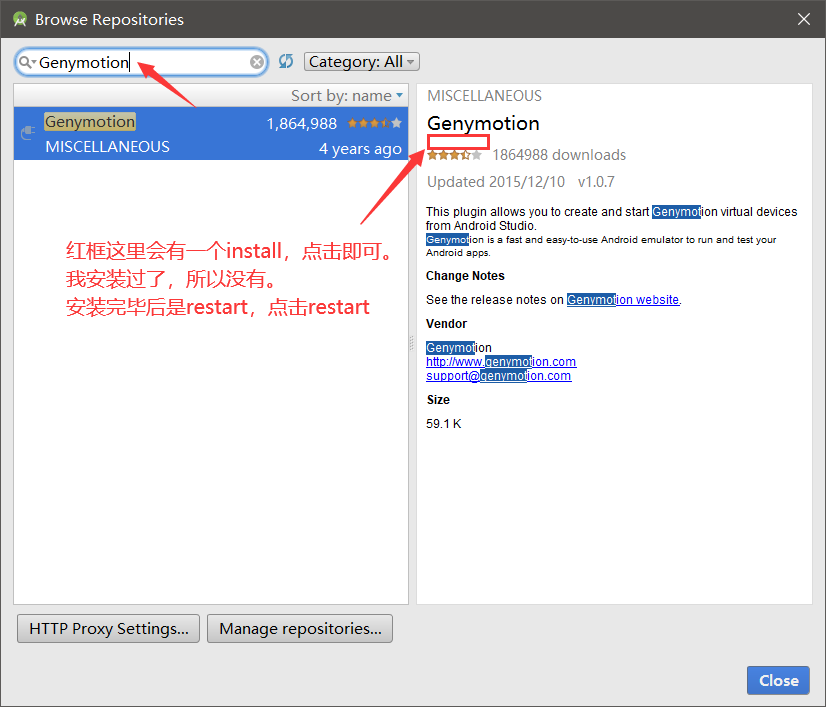Click the plugin icon beside Genymotion row
This screenshot has width=826, height=707.
point(27,133)
